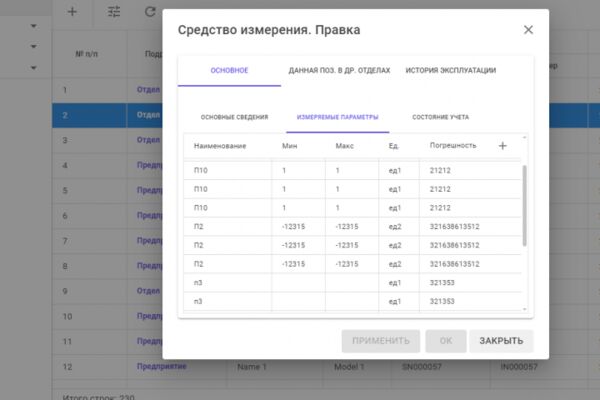Select row 3 in background table
The image size is (600, 400).
(107, 140)
